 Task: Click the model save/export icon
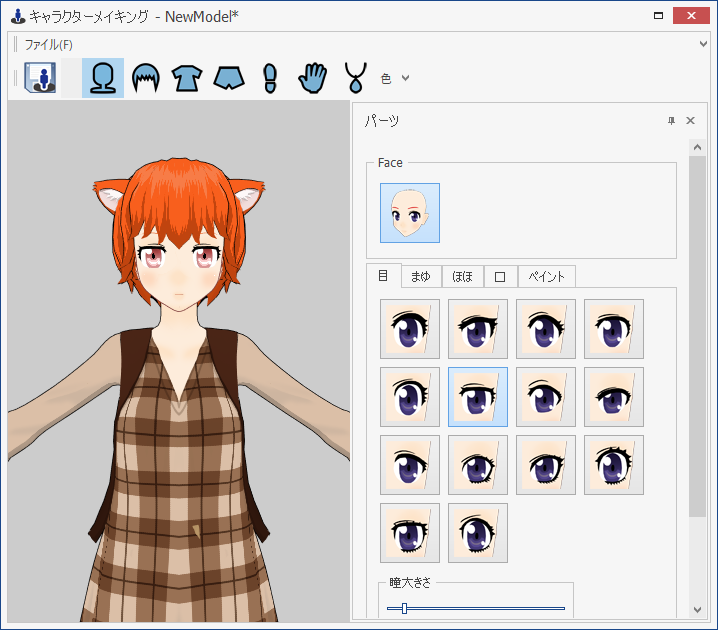pyautogui.click(x=41, y=78)
